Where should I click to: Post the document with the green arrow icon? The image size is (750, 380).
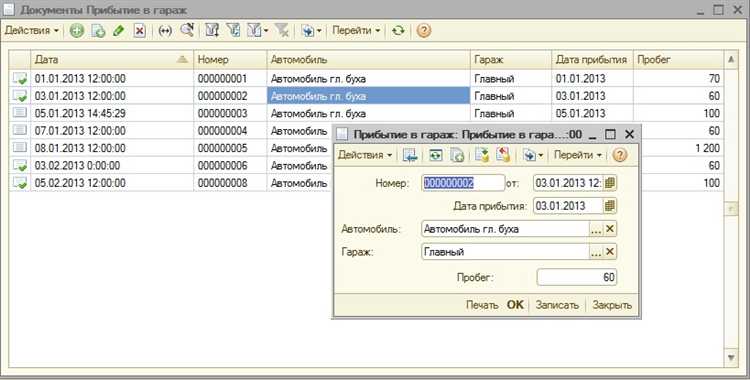coord(482,155)
